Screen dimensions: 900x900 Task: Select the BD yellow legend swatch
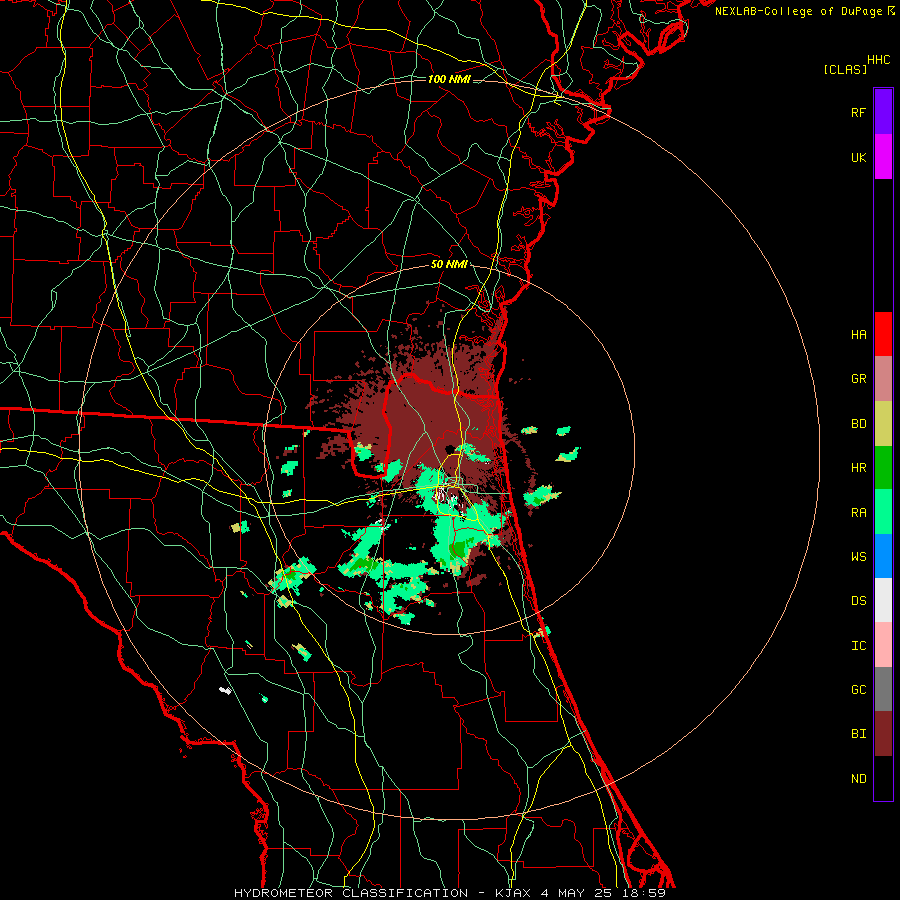point(883,423)
